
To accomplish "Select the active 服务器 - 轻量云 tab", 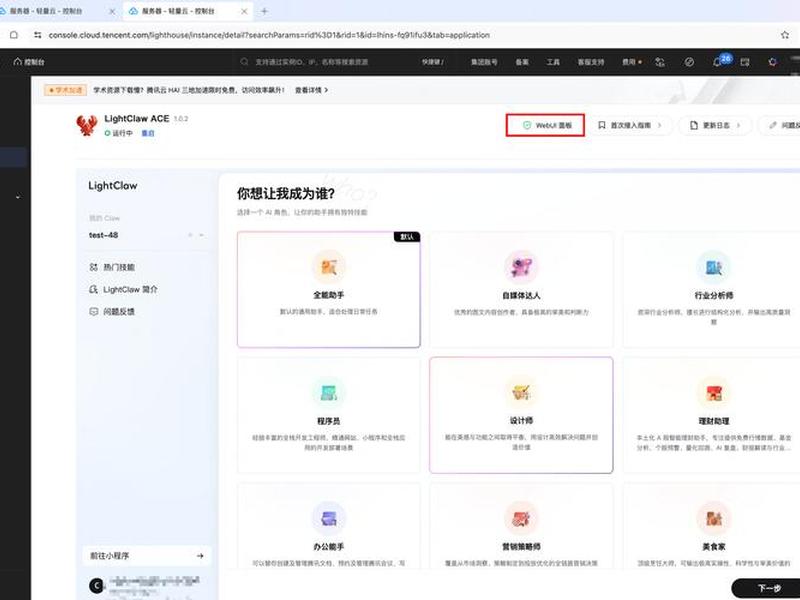I will pos(188,11).
